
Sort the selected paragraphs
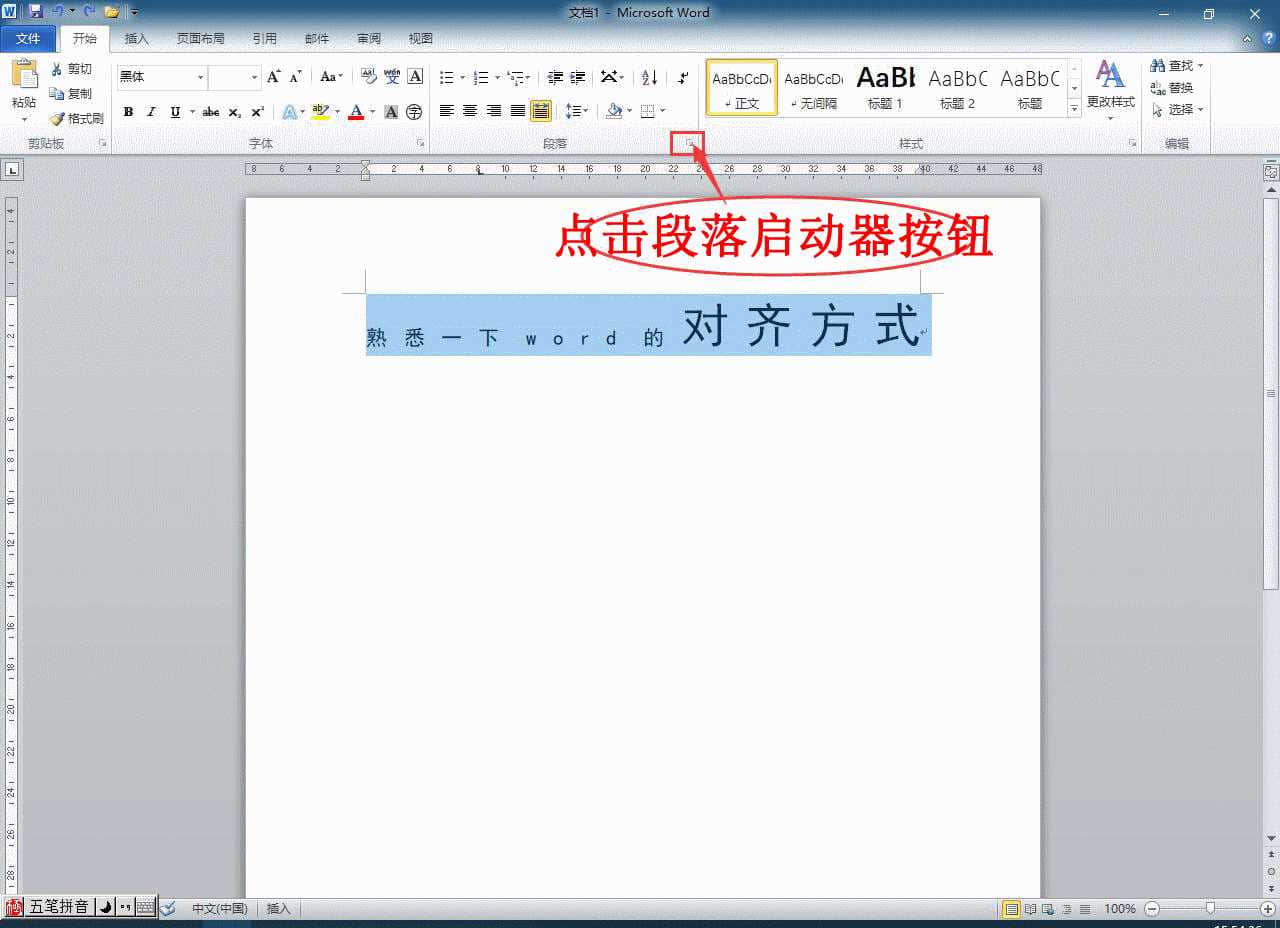[x=647, y=77]
